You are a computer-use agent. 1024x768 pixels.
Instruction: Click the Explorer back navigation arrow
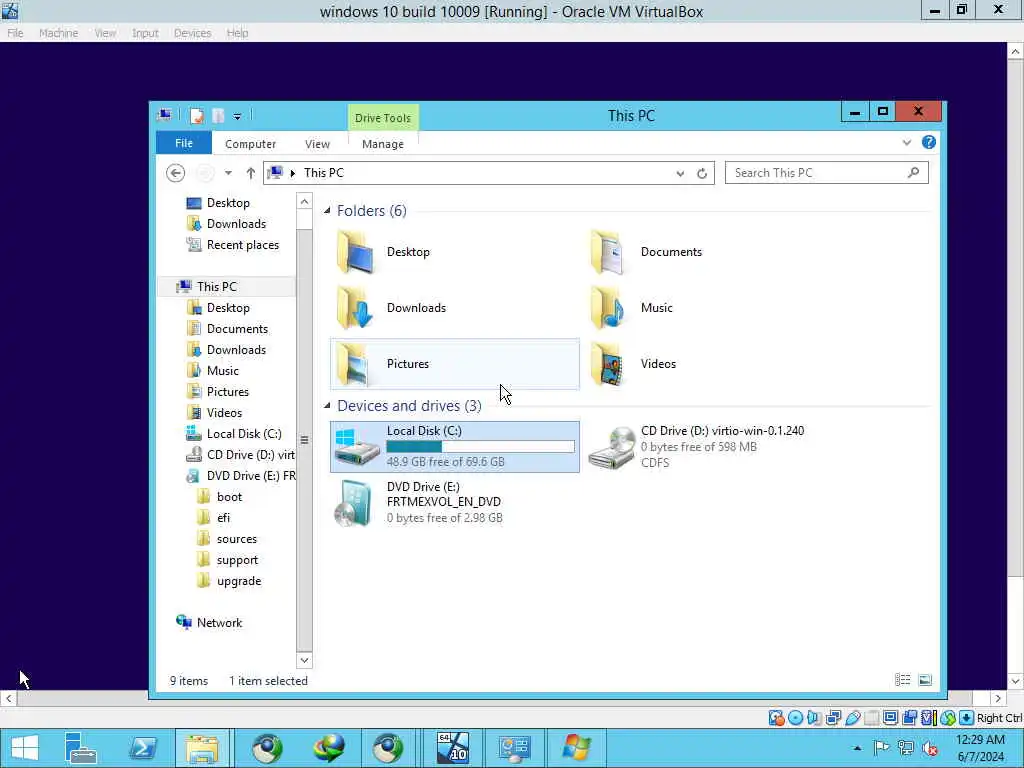coord(175,173)
